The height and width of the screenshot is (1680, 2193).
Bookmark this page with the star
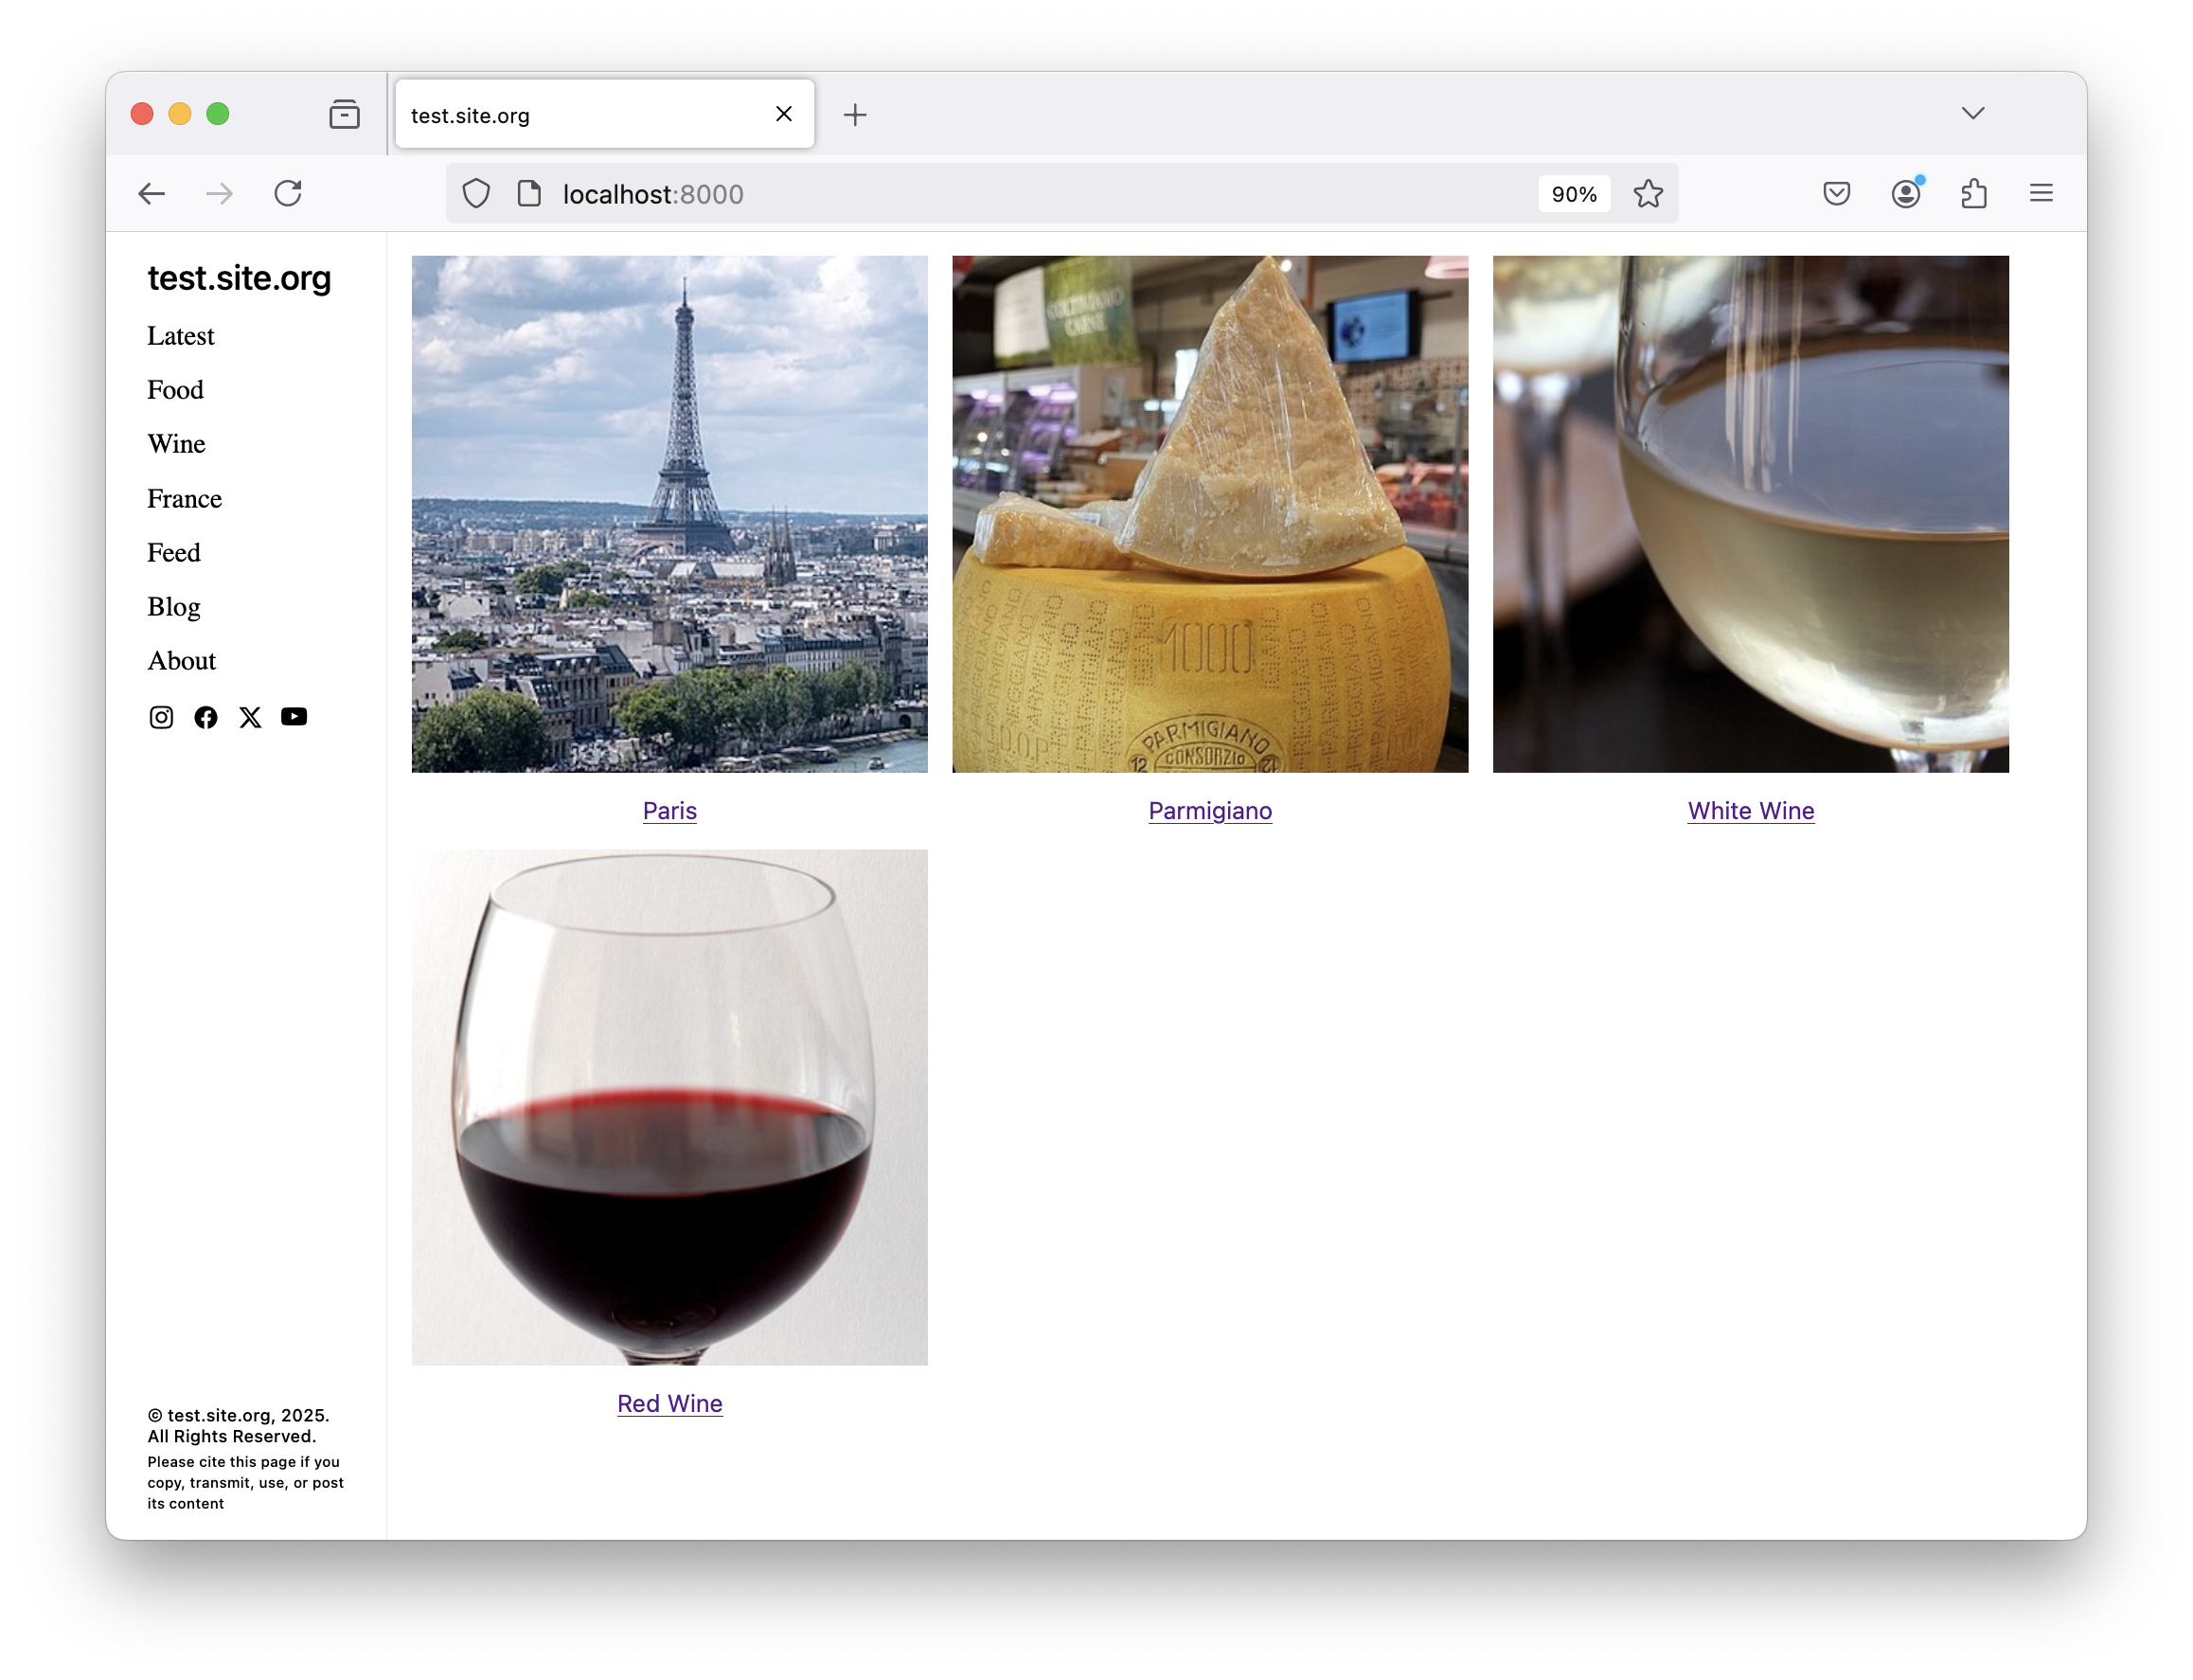point(1648,193)
